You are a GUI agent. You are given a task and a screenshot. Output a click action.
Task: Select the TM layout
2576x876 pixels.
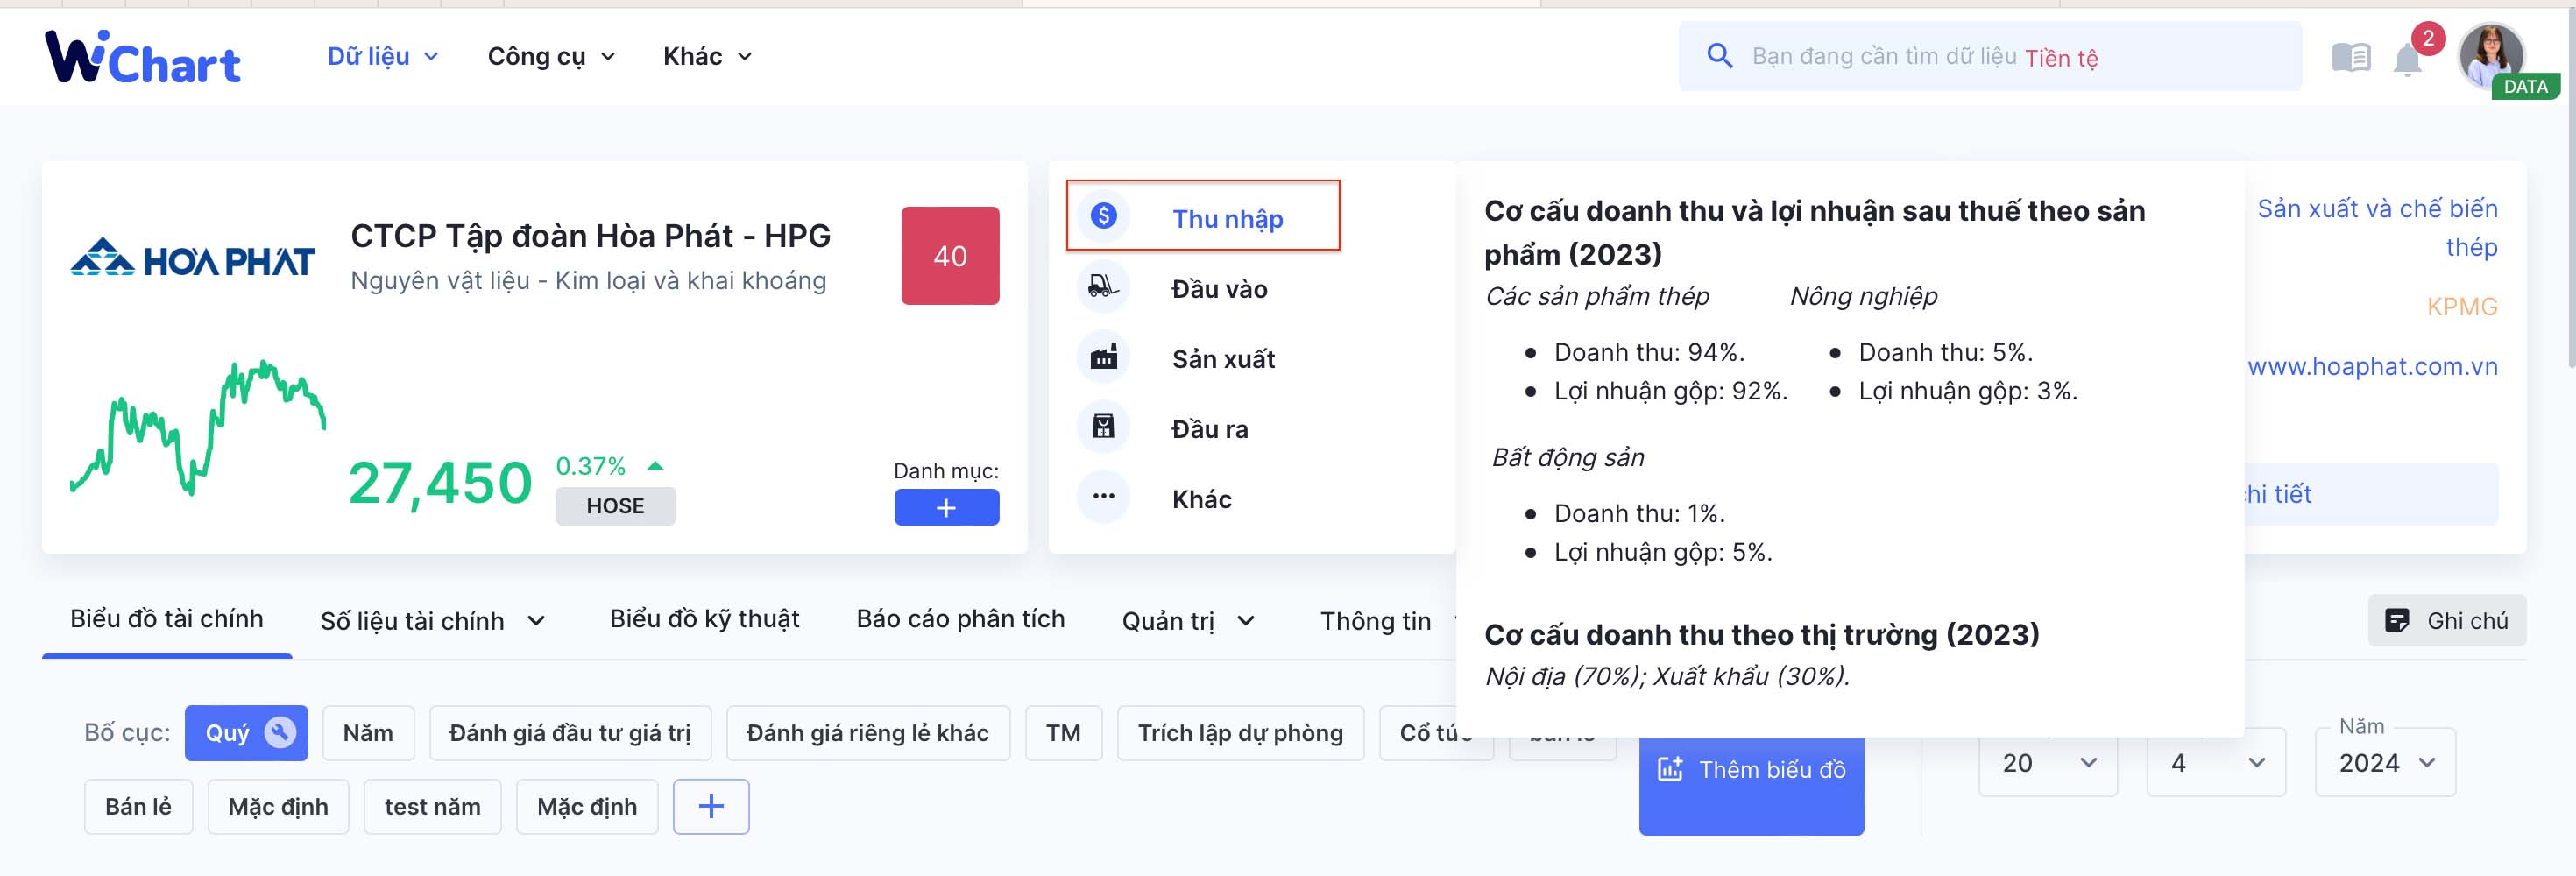point(1063,733)
